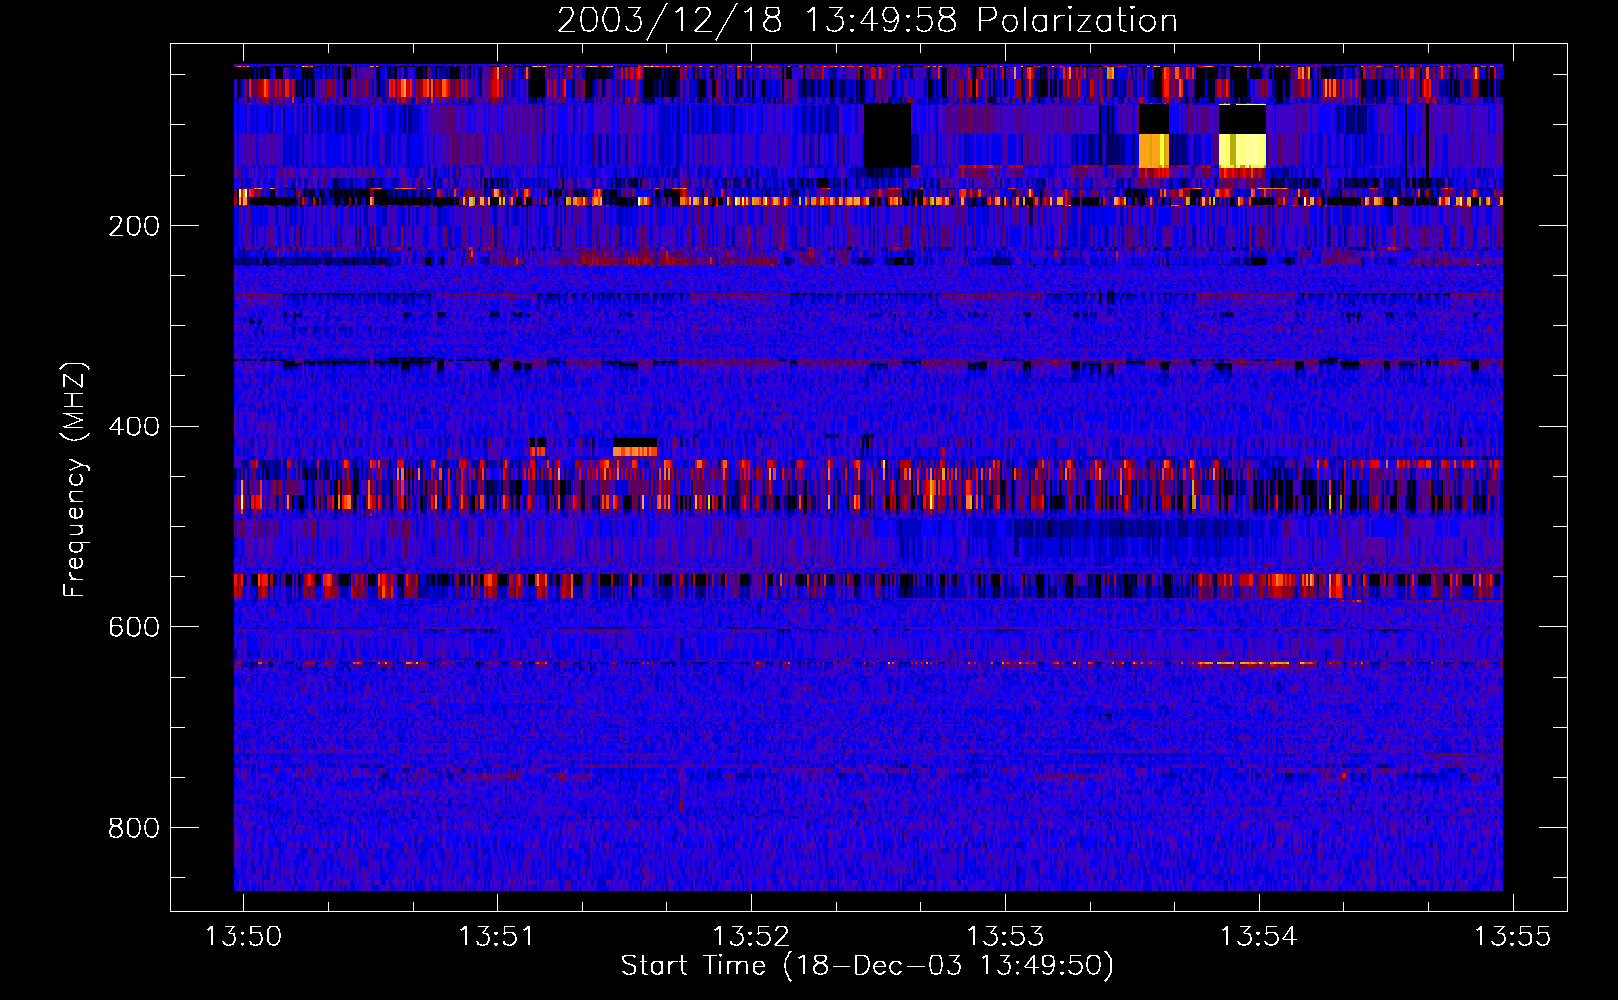Click the 13:53 time tick label
This screenshot has height=1000, width=1618.
pos(1005,936)
